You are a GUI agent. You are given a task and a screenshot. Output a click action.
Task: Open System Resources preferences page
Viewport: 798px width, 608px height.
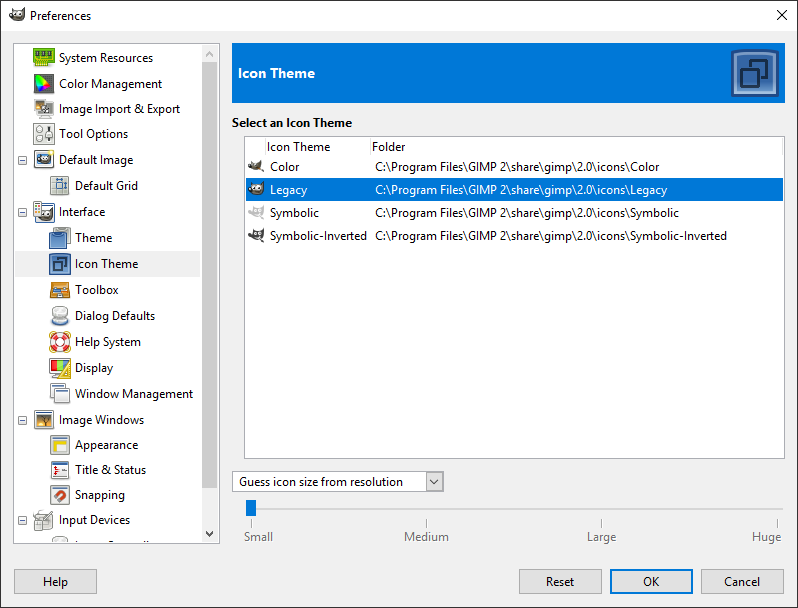pos(106,58)
